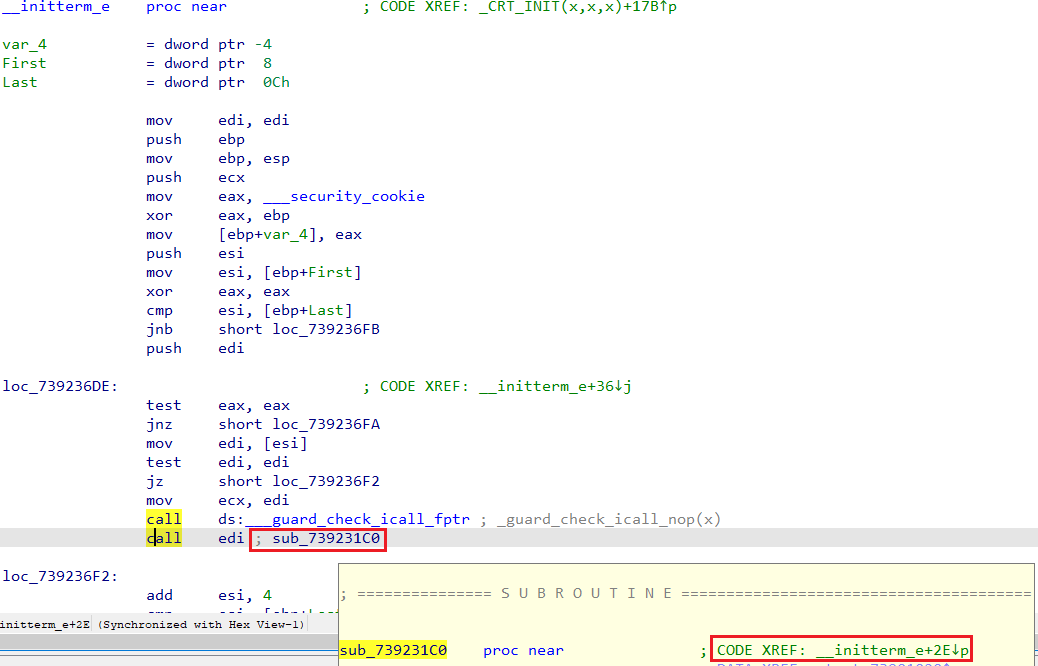Follow the jnb target loc_739236FB
This screenshot has height=666, width=1038.
[x=326, y=330]
